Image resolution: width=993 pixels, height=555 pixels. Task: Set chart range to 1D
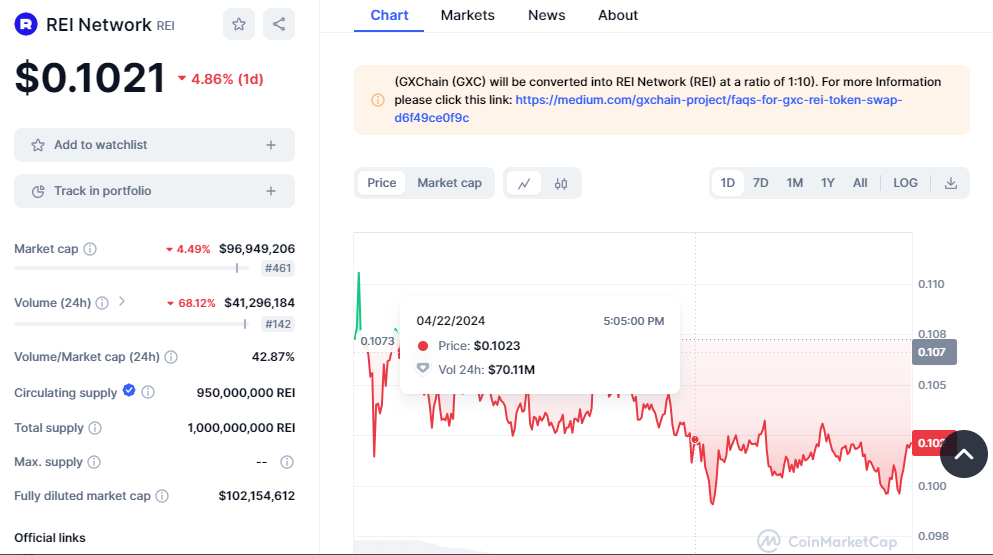click(728, 183)
